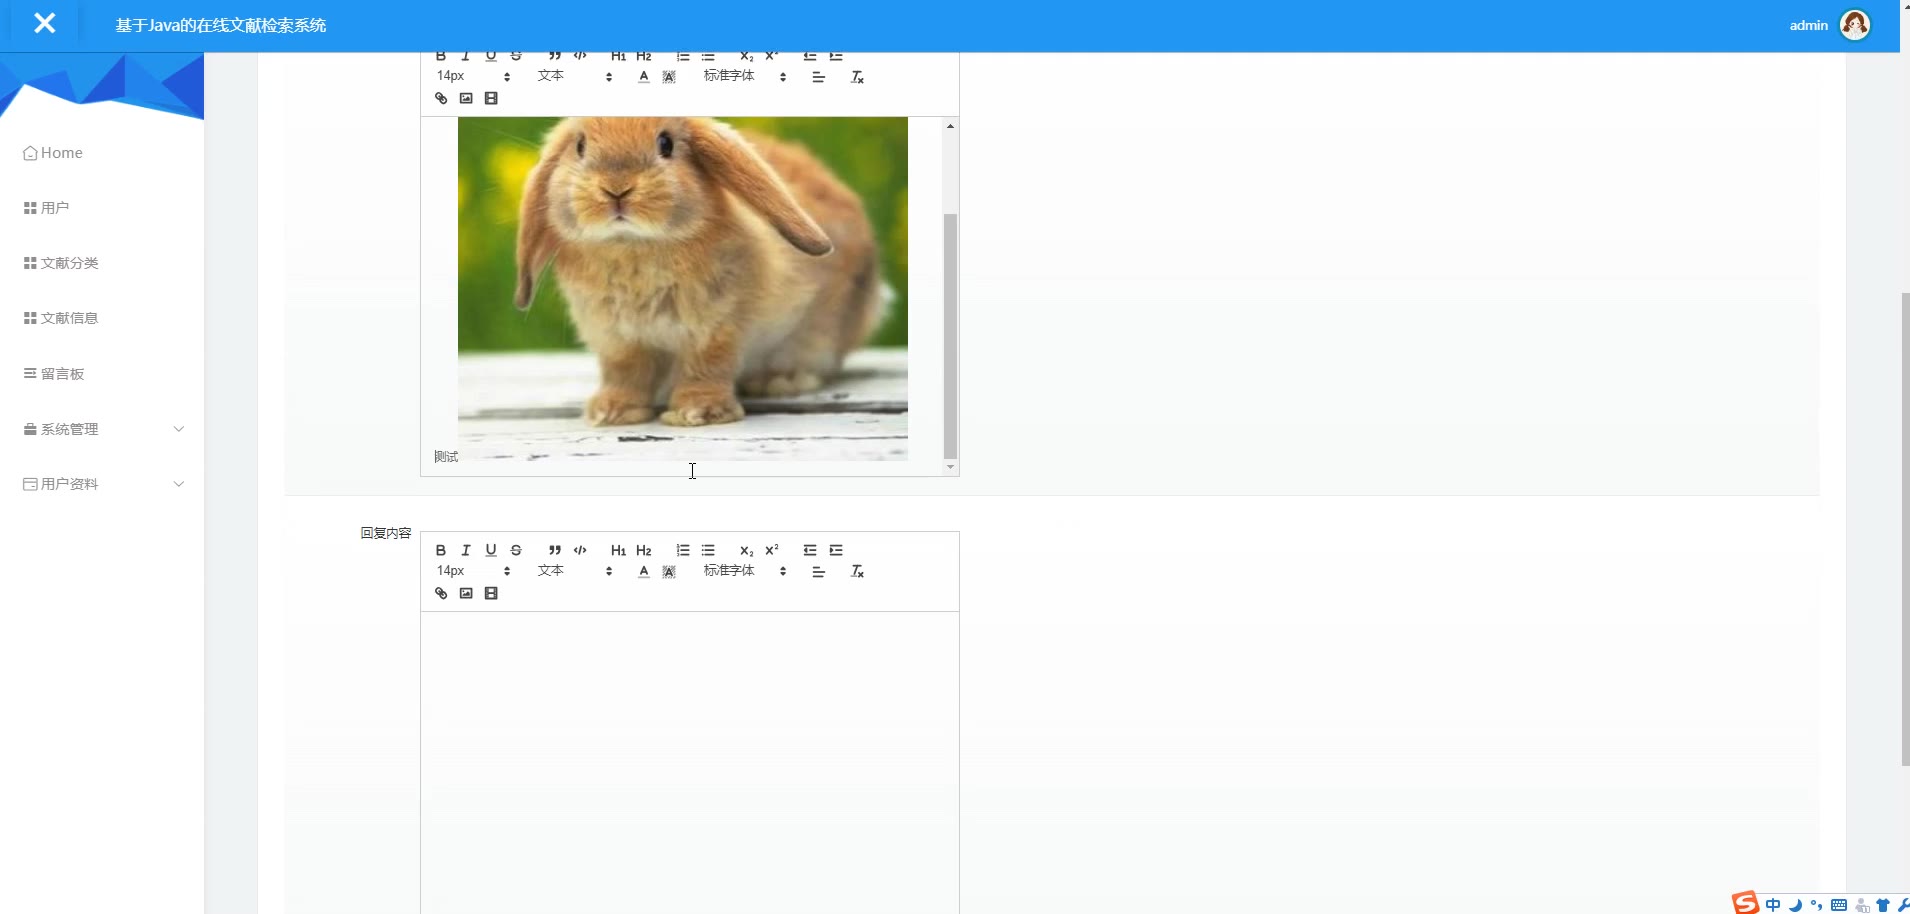The height and width of the screenshot is (914, 1910).
Task: Open 标准字体 font dropdown in 回复内容 editor
Action: coord(745,571)
